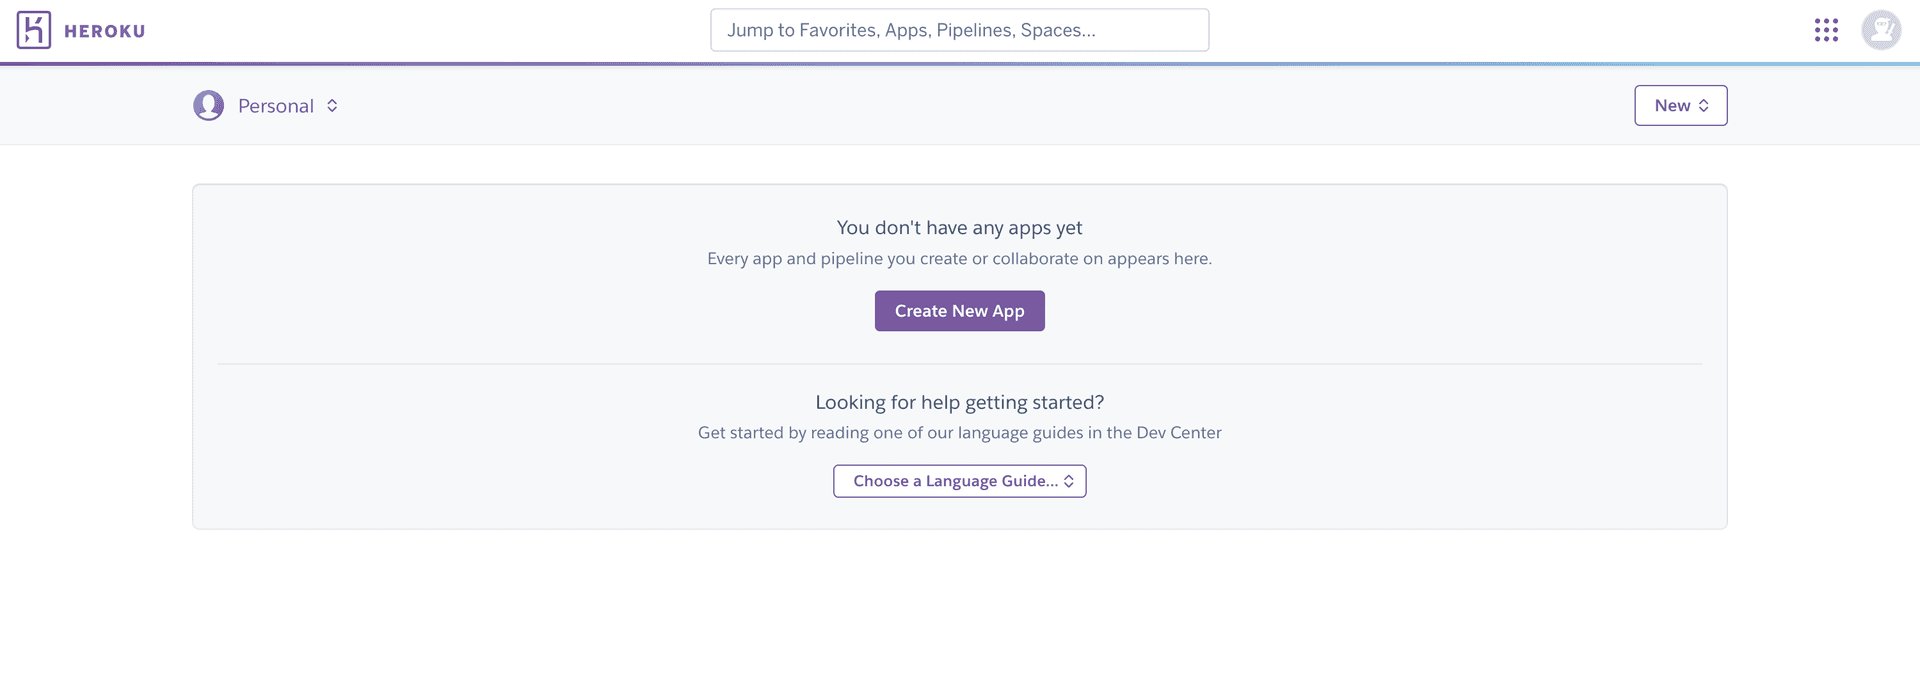Open the HEROKU wordmark home link
Image resolution: width=1920 pixels, height=689 pixels.
point(105,31)
